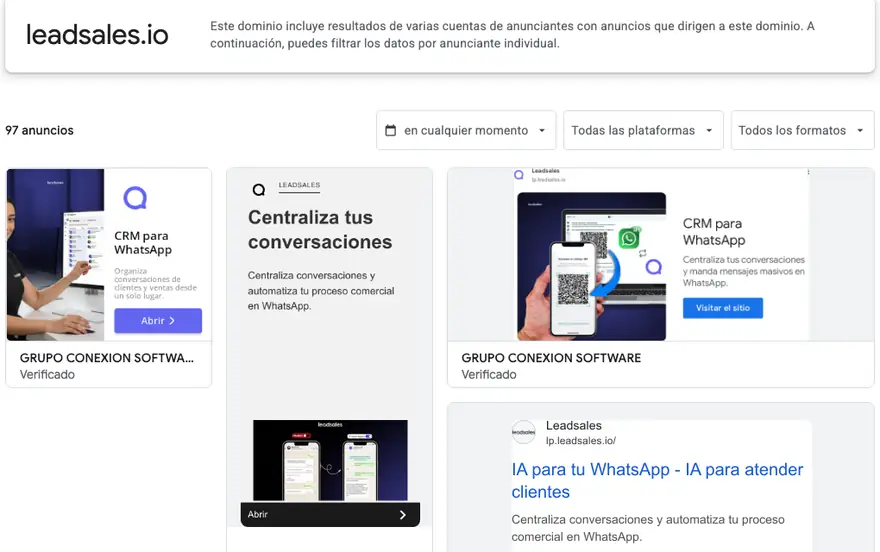Open 'IA para tu WhatsApp' ad headline link
This screenshot has height=552, width=880.
pyautogui.click(x=657, y=480)
